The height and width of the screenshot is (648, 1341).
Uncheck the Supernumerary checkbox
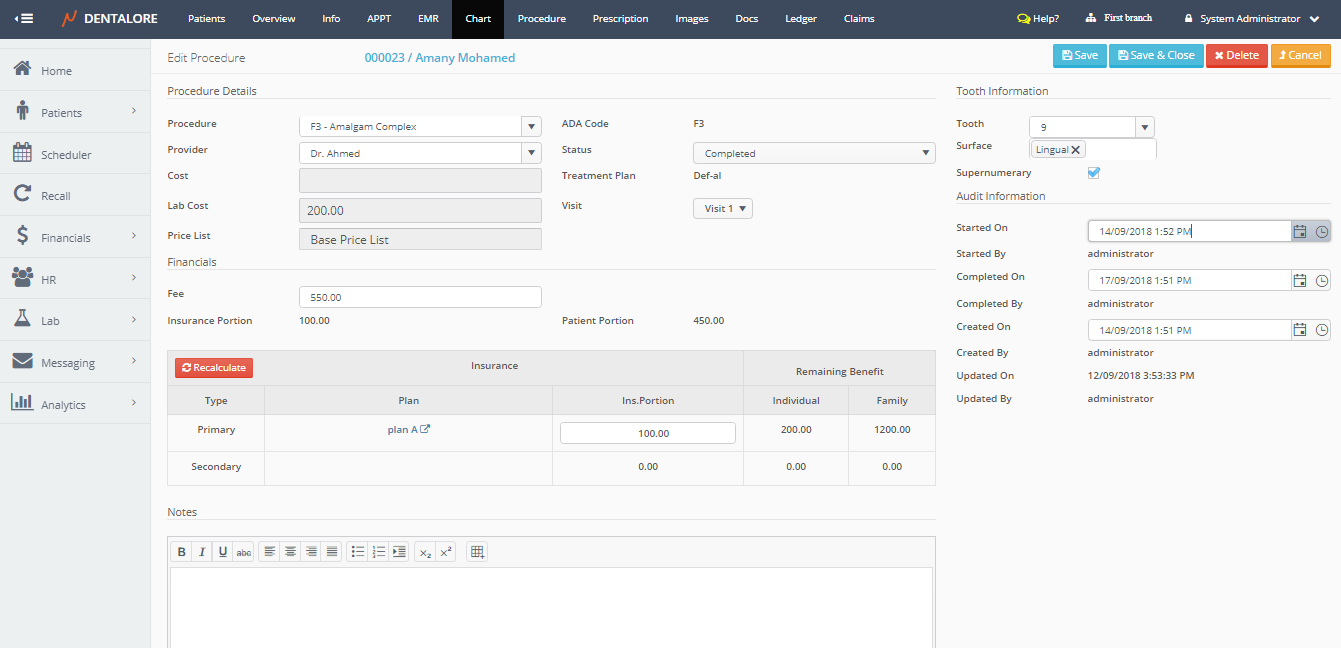coord(1094,173)
